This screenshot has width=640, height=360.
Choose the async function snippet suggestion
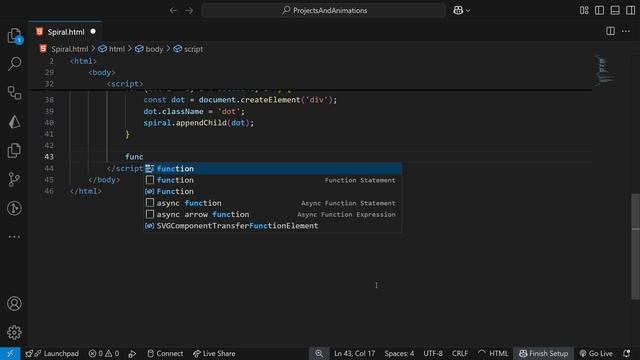point(273,203)
